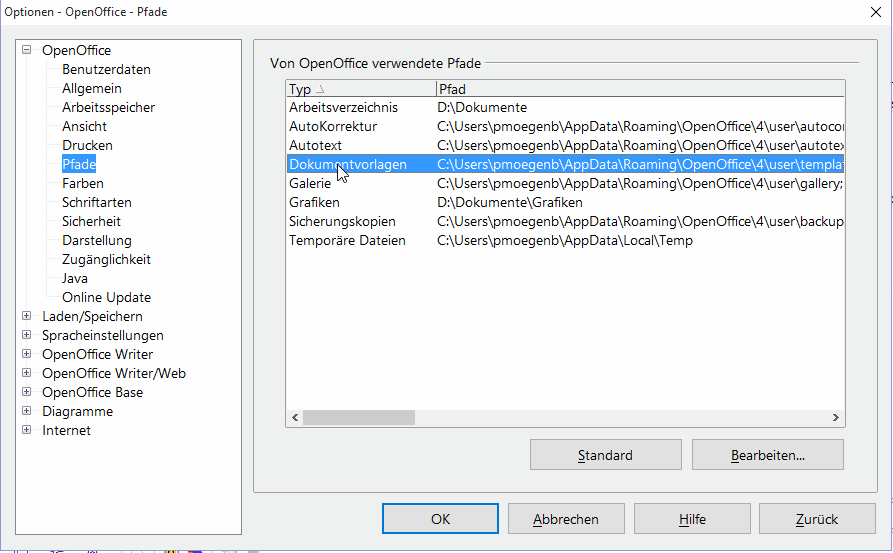This screenshot has height=553, width=893.
Task: Click the horizontal scrollbar right arrow
Action: (837, 418)
